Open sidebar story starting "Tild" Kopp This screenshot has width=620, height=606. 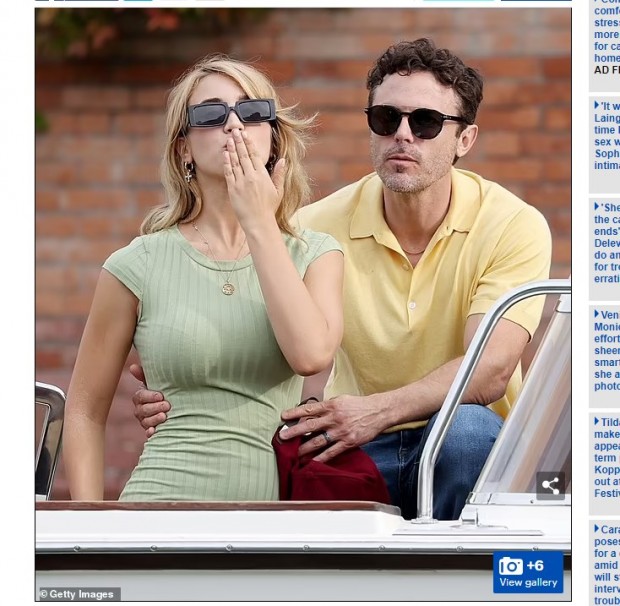tap(607, 458)
